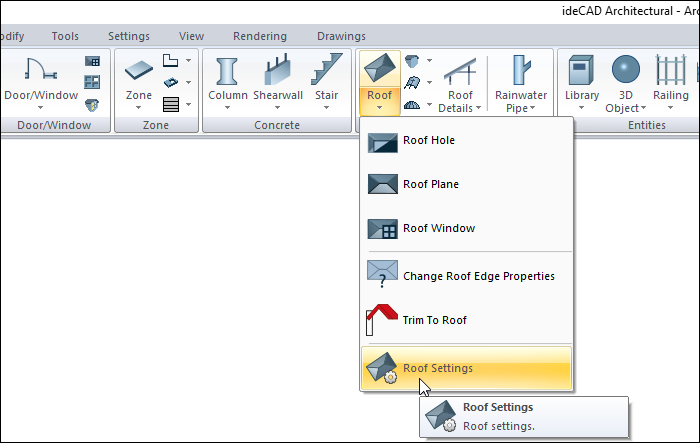Screen dimensions: 700x443
Task: Expand the Stair dropdown arrow
Action: click(326, 108)
